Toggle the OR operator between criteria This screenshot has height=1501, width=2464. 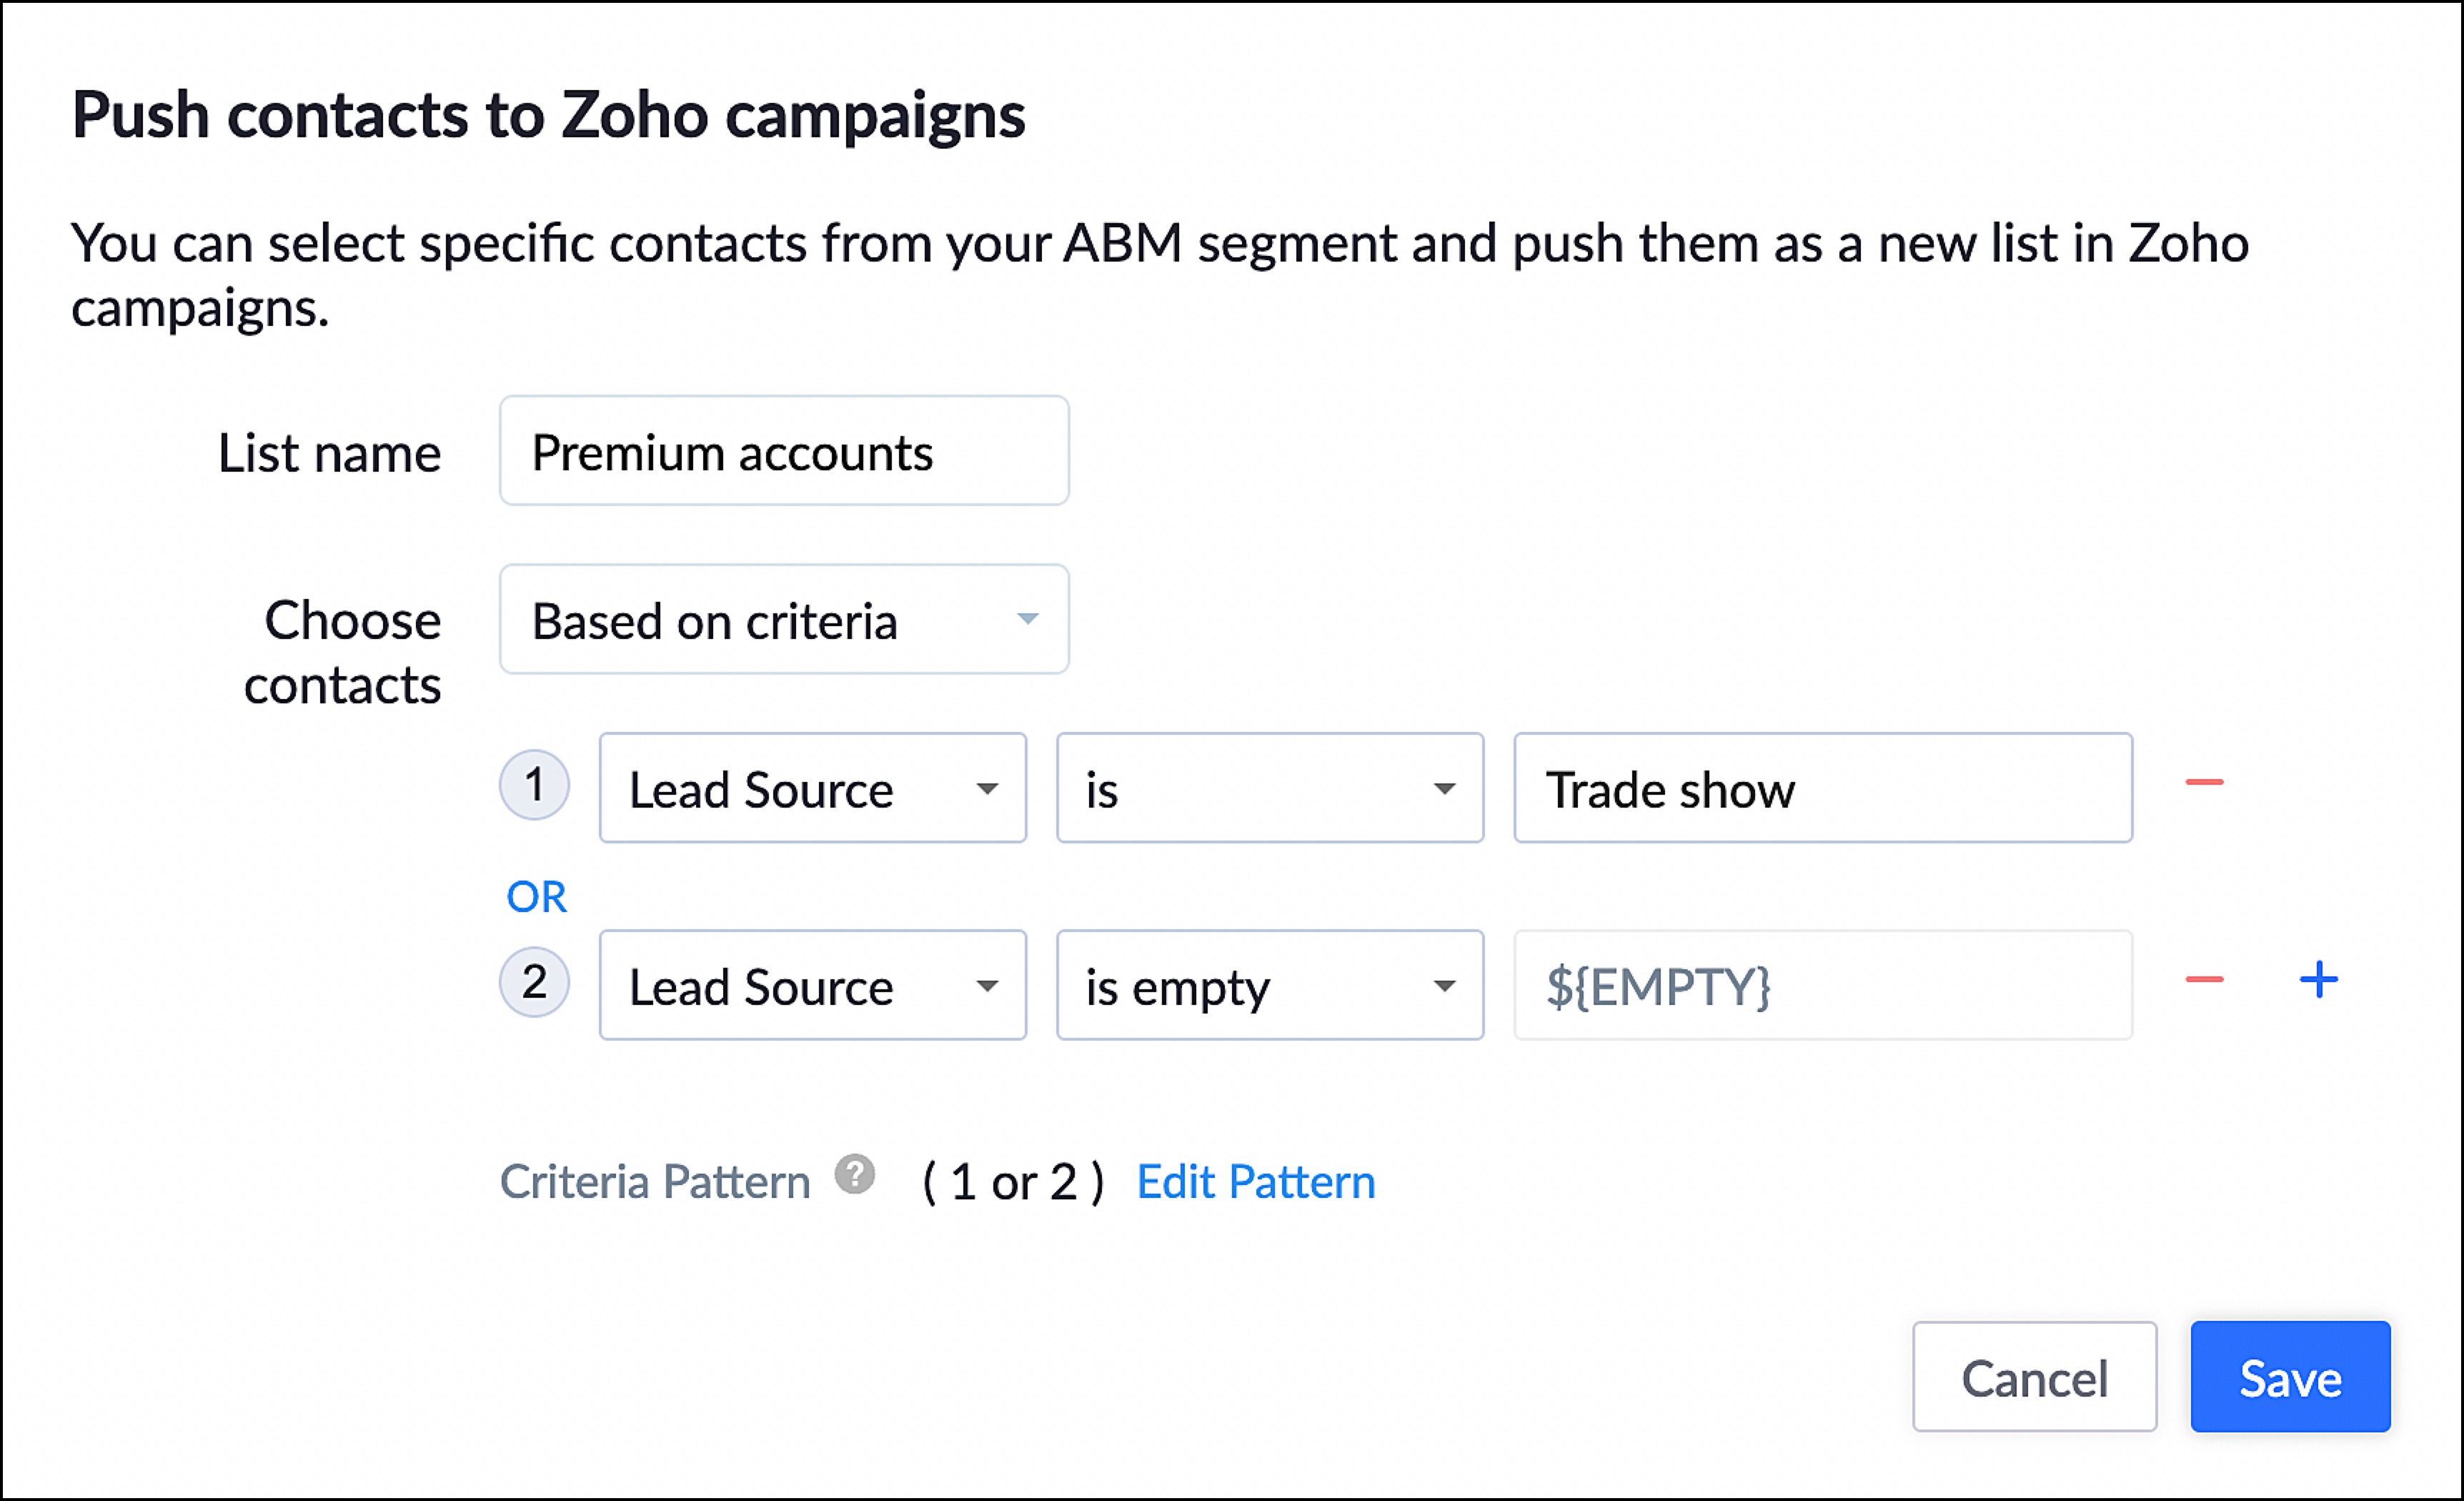(x=537, y=897)
